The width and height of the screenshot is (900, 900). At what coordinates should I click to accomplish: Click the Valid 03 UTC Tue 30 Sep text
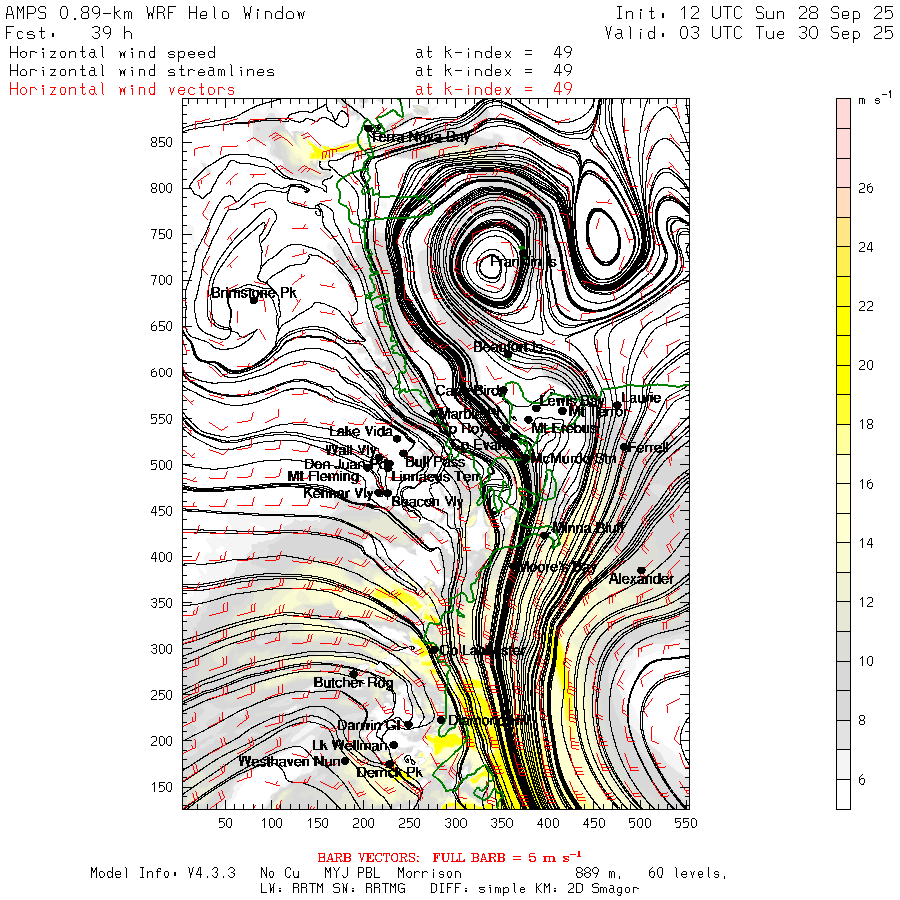click(749, 33)
